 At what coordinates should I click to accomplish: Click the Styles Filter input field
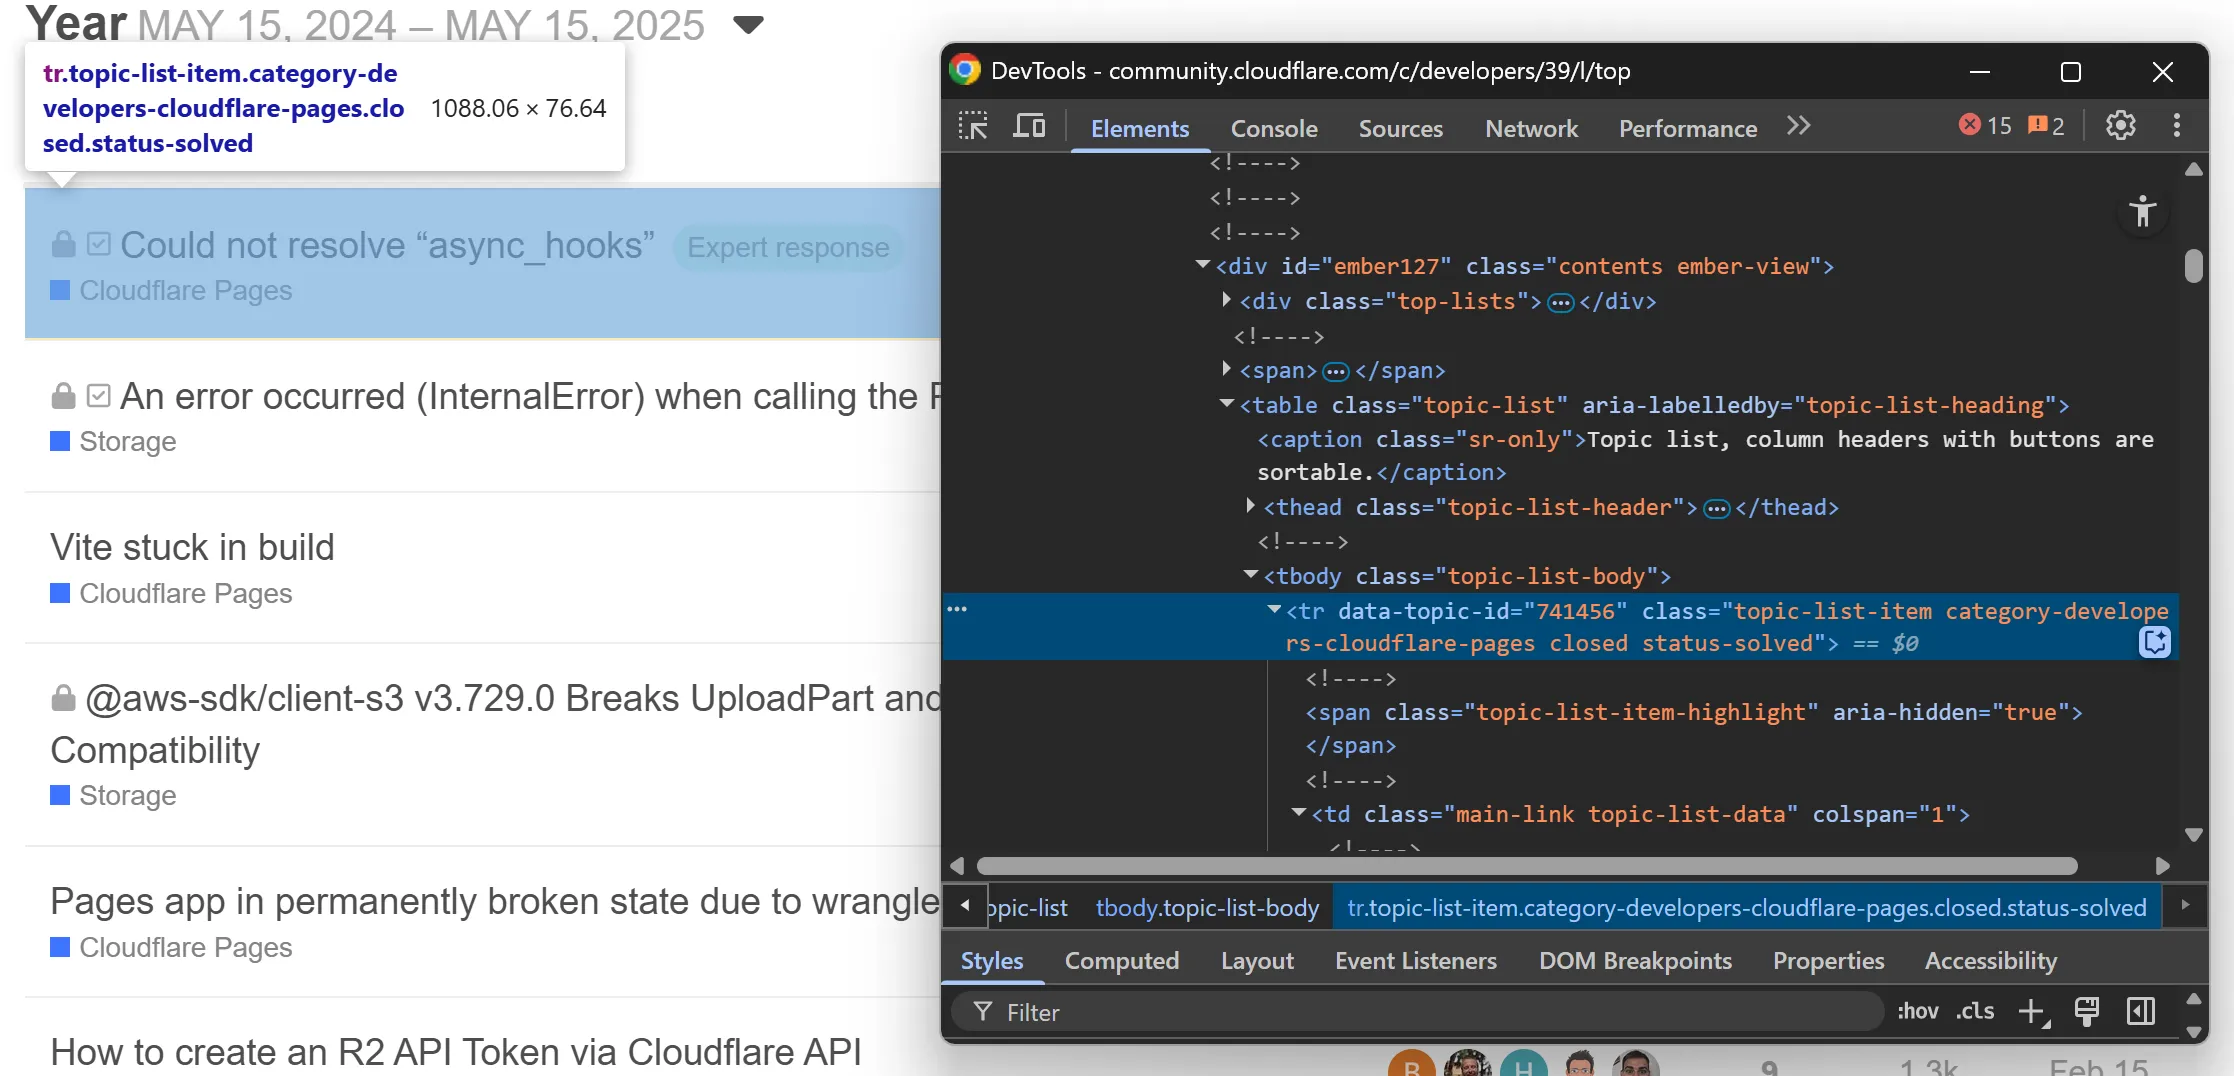pyautogui.click(x=1416, y=1012)
